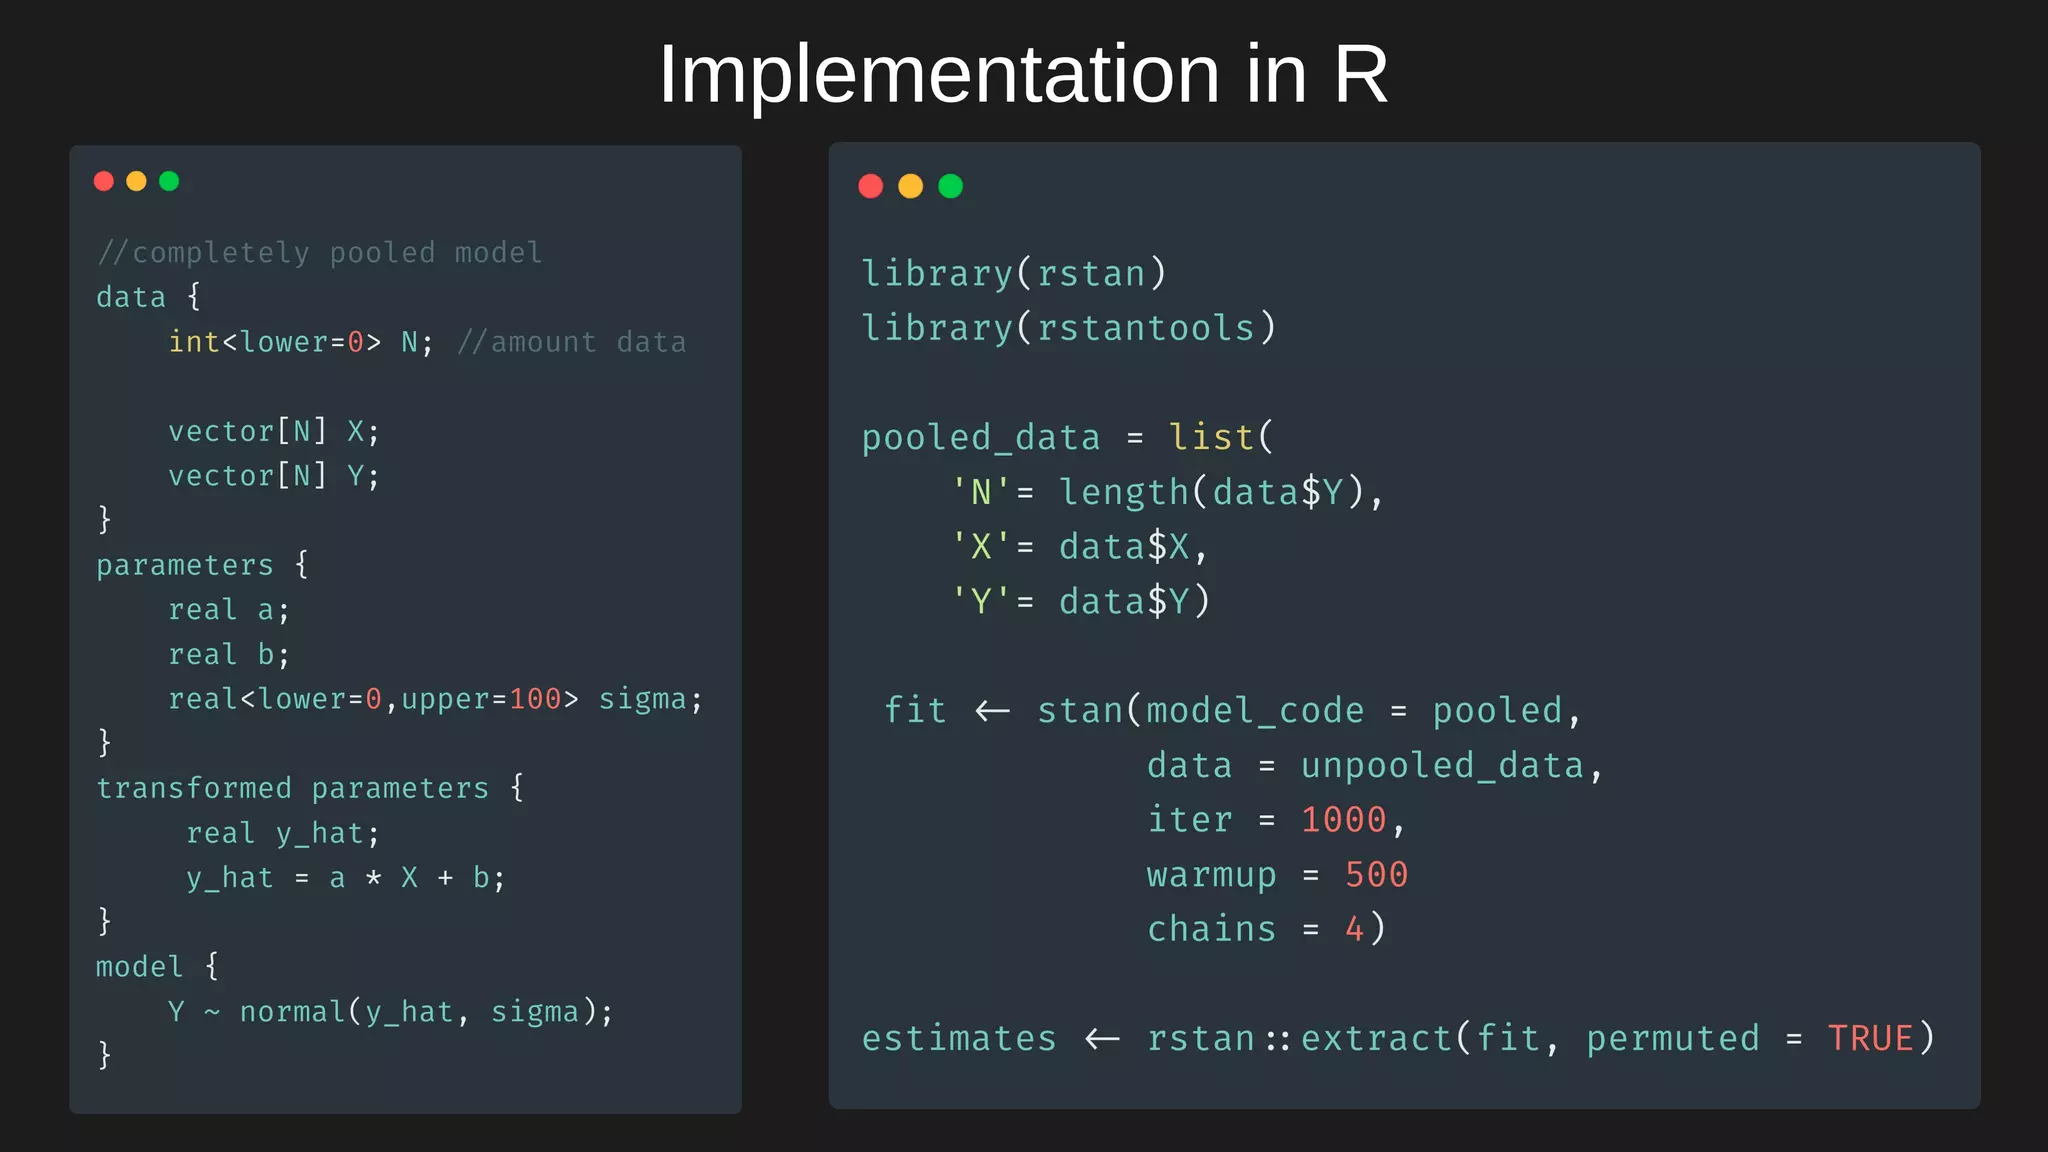Click the slide title 'Implementation in R'
Viewport: 2048px width, 1152px height.
(1023, 74)
